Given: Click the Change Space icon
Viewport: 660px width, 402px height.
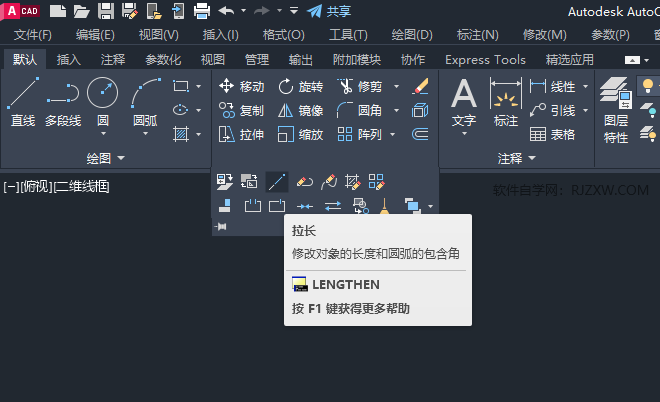Looking at the screenshot, I should 249,182.
